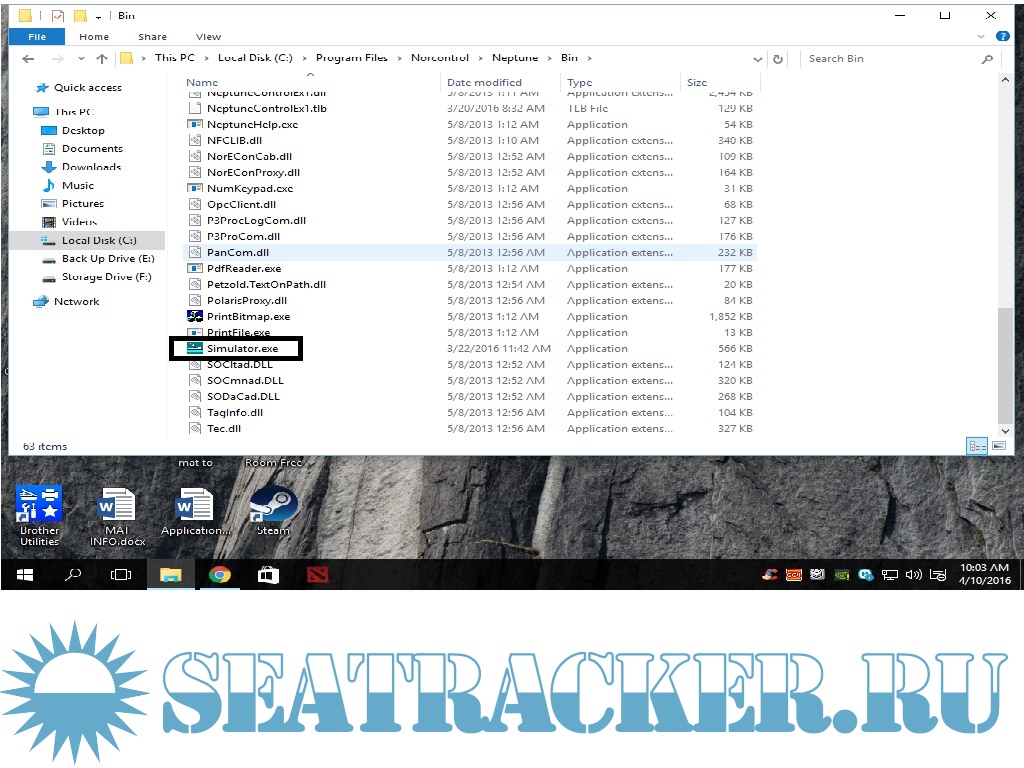Switch to the large icons view toggle
This screenshot has width=1024, height=768.
995,446
